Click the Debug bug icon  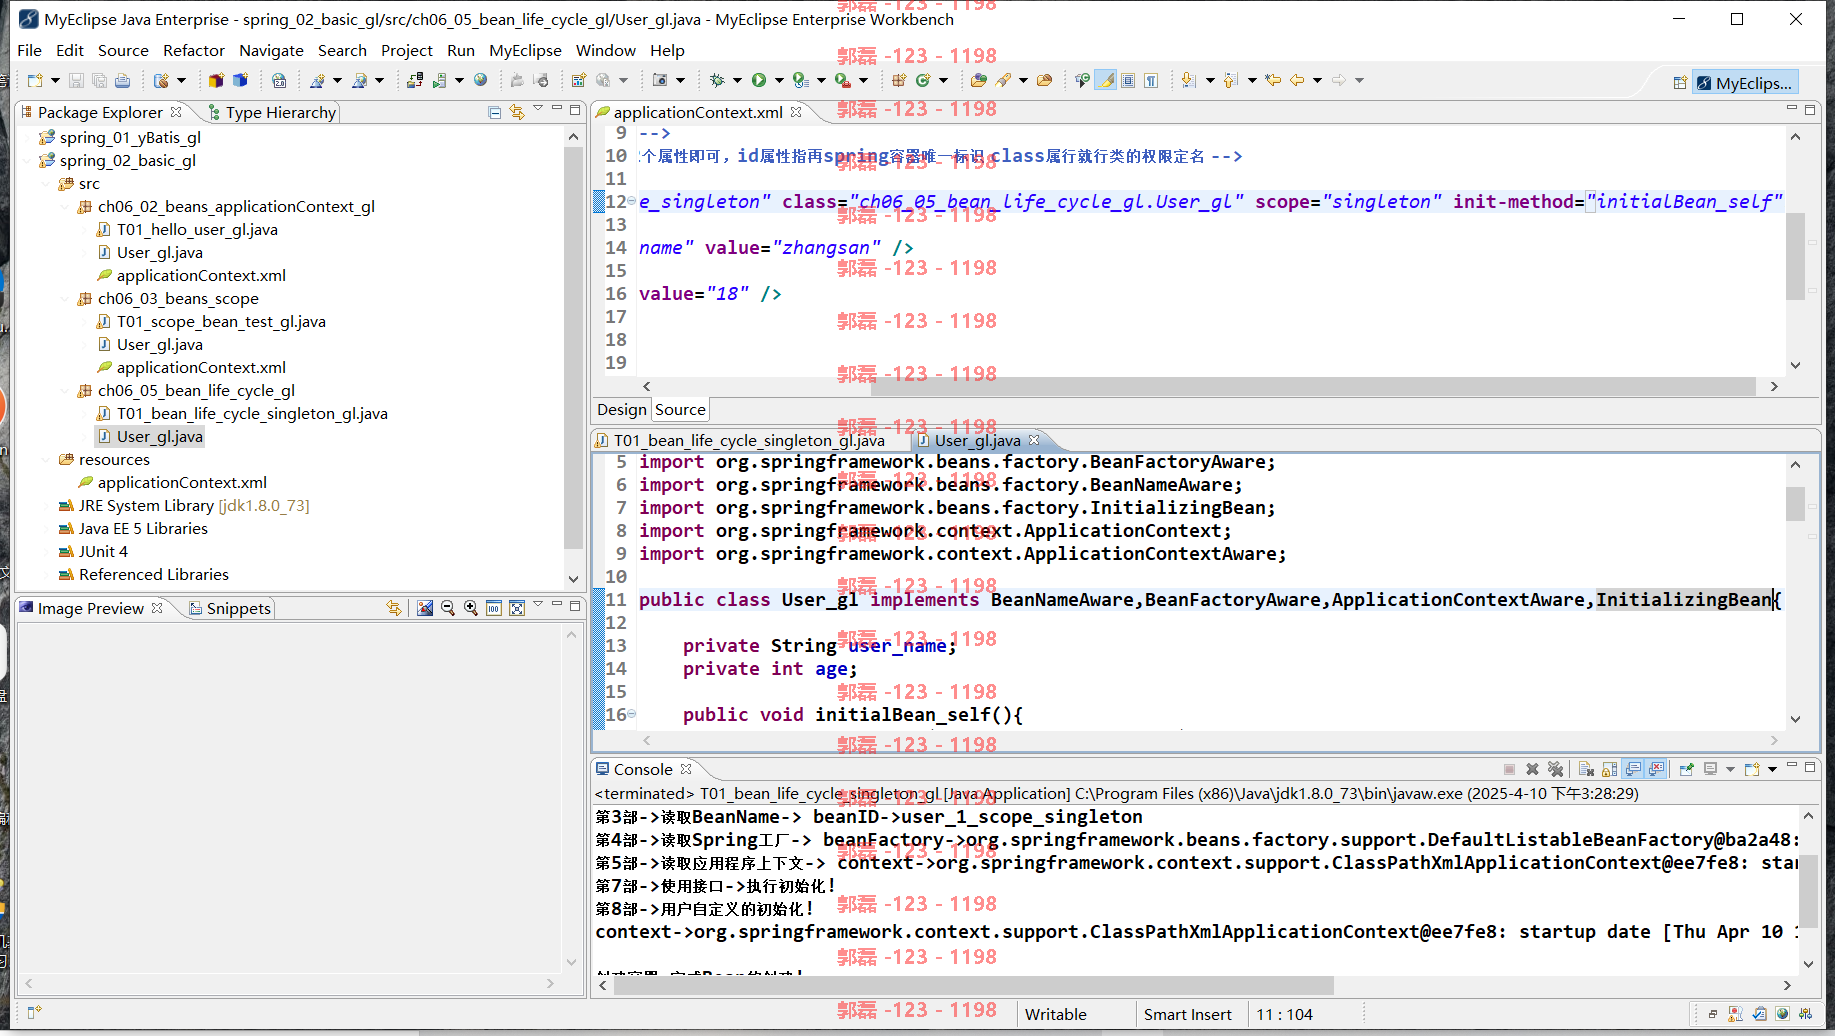tap(717, 80)
